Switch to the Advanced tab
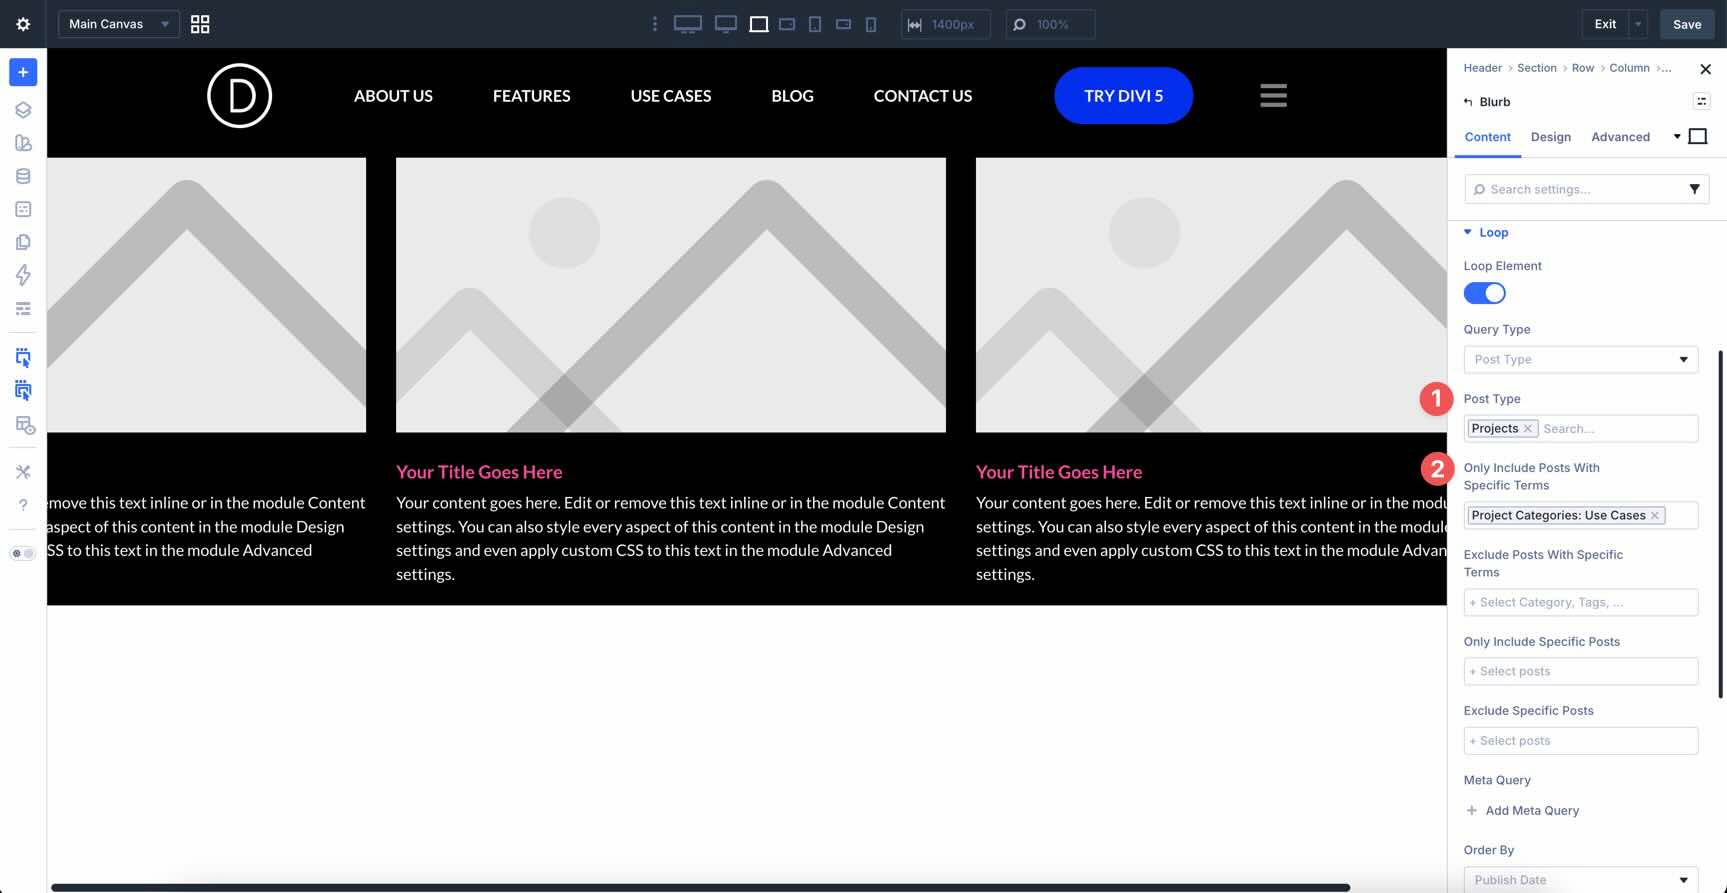The width and height of the screenshot is (1727, 893). tap(1620, 137)
